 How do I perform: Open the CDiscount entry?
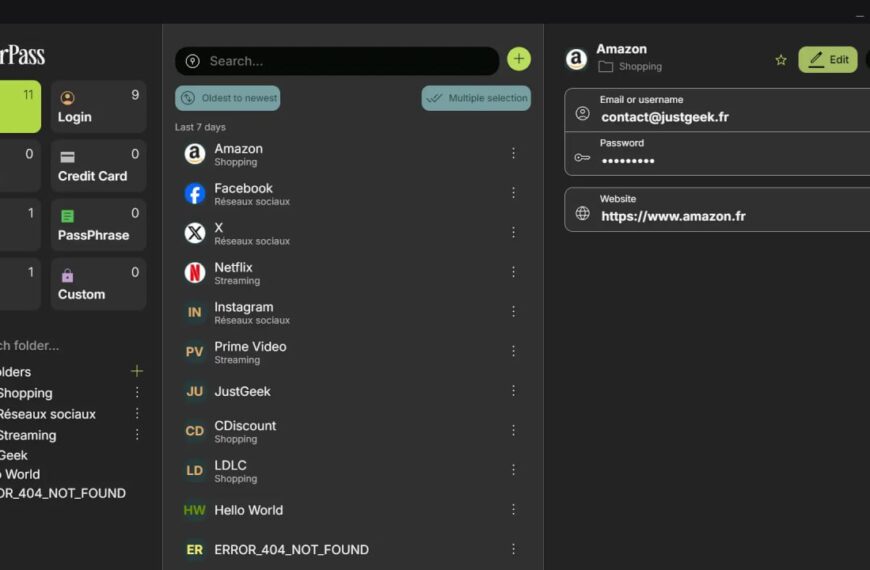352,431
